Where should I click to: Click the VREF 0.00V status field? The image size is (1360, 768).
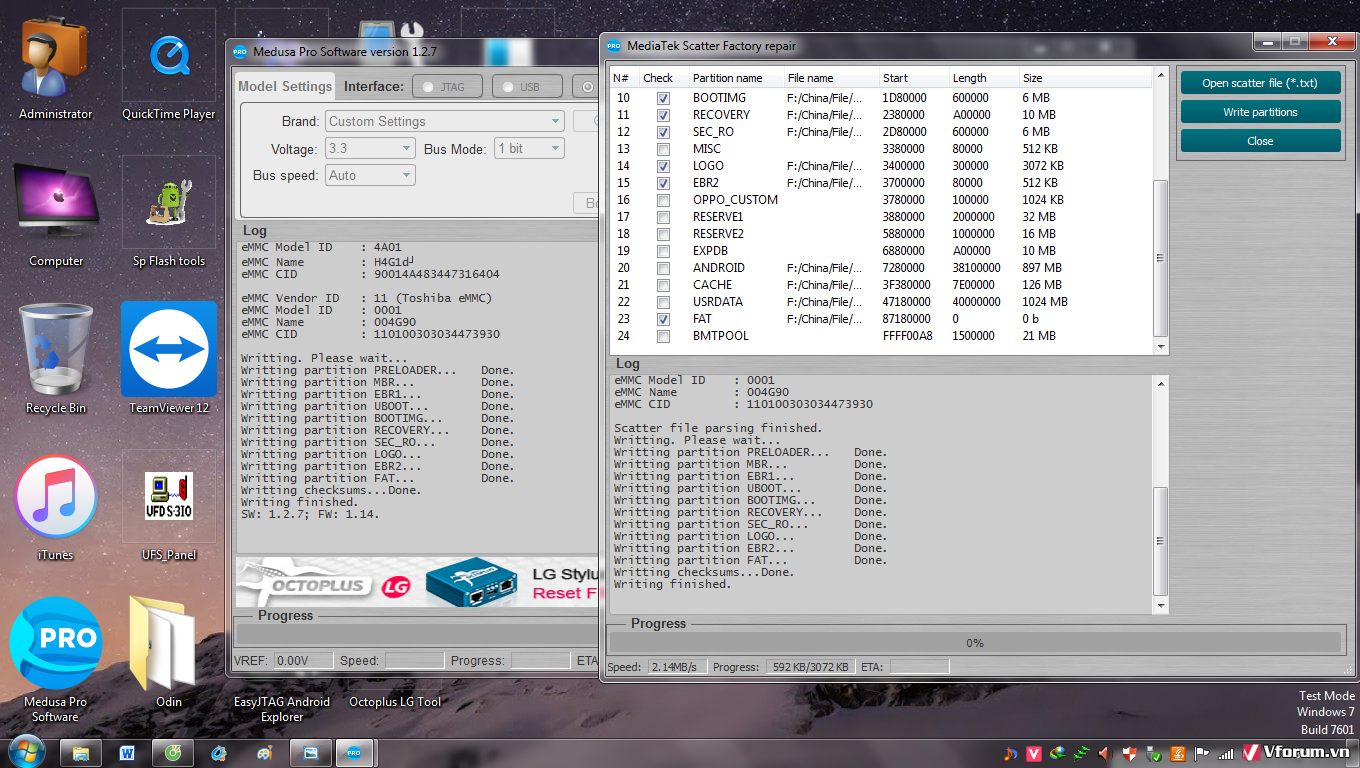(x=305, y=660)
